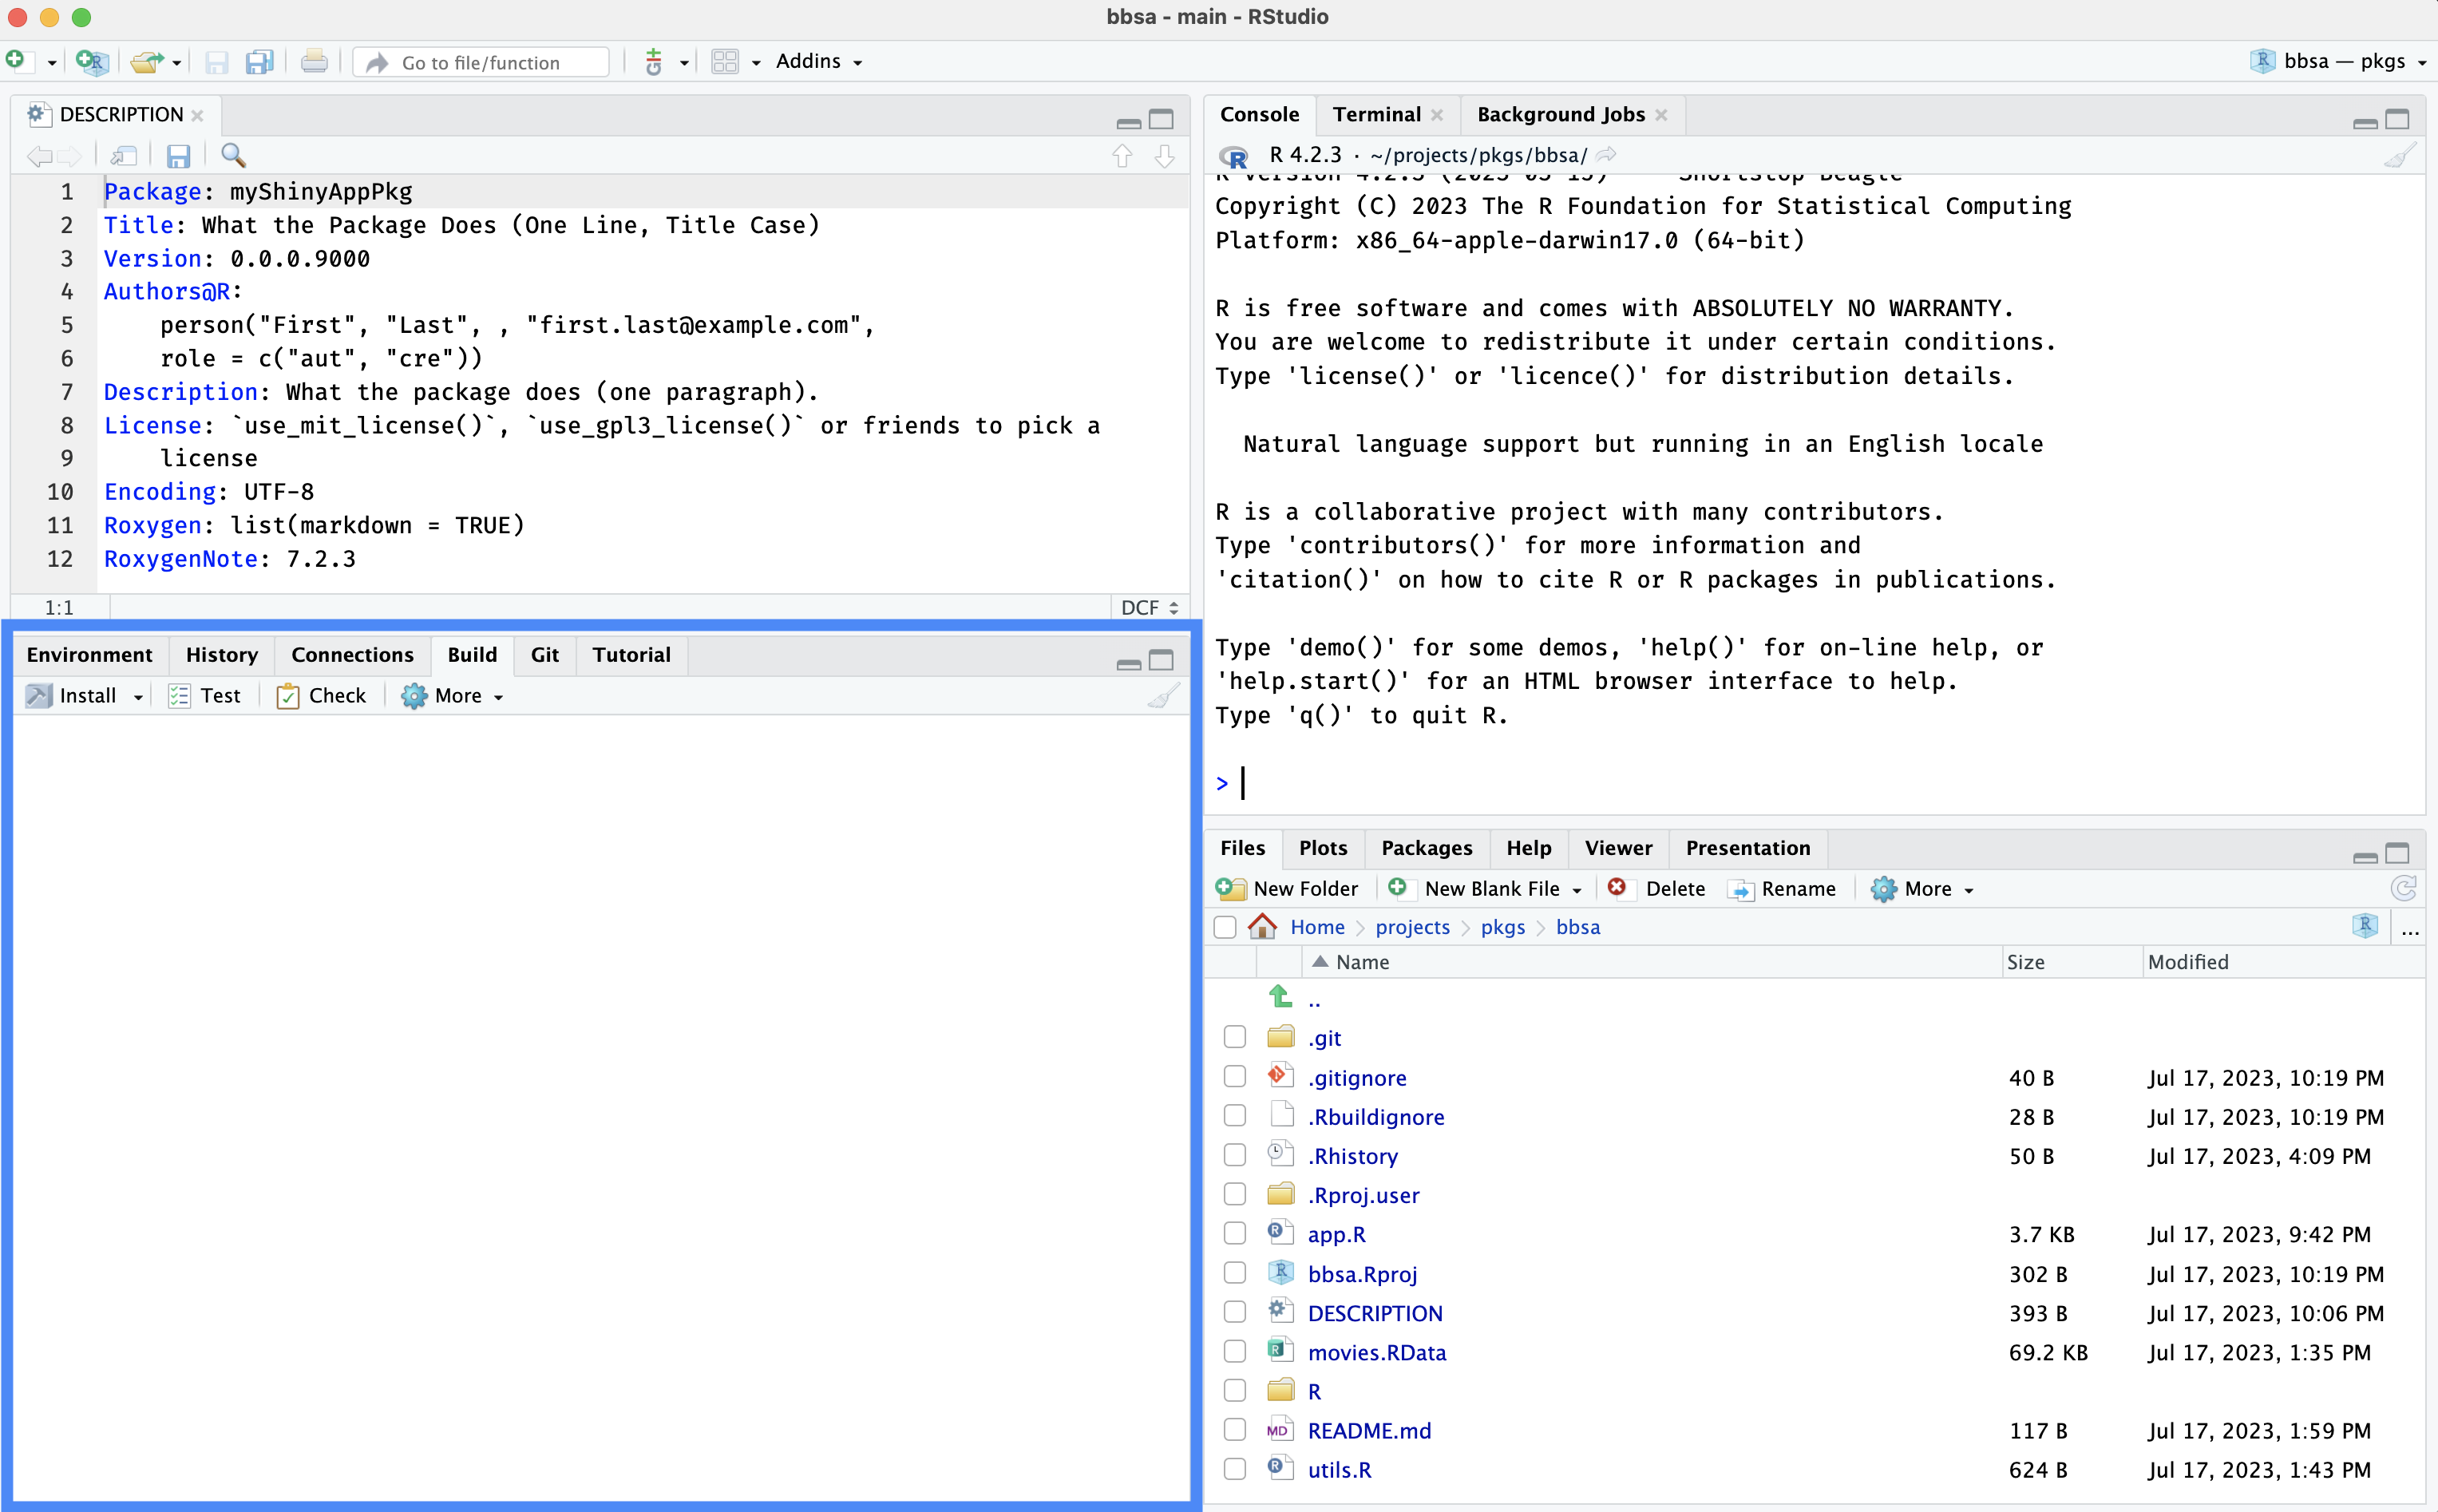
Task: Click the Check button in Build pane
Action: point(321,695)
